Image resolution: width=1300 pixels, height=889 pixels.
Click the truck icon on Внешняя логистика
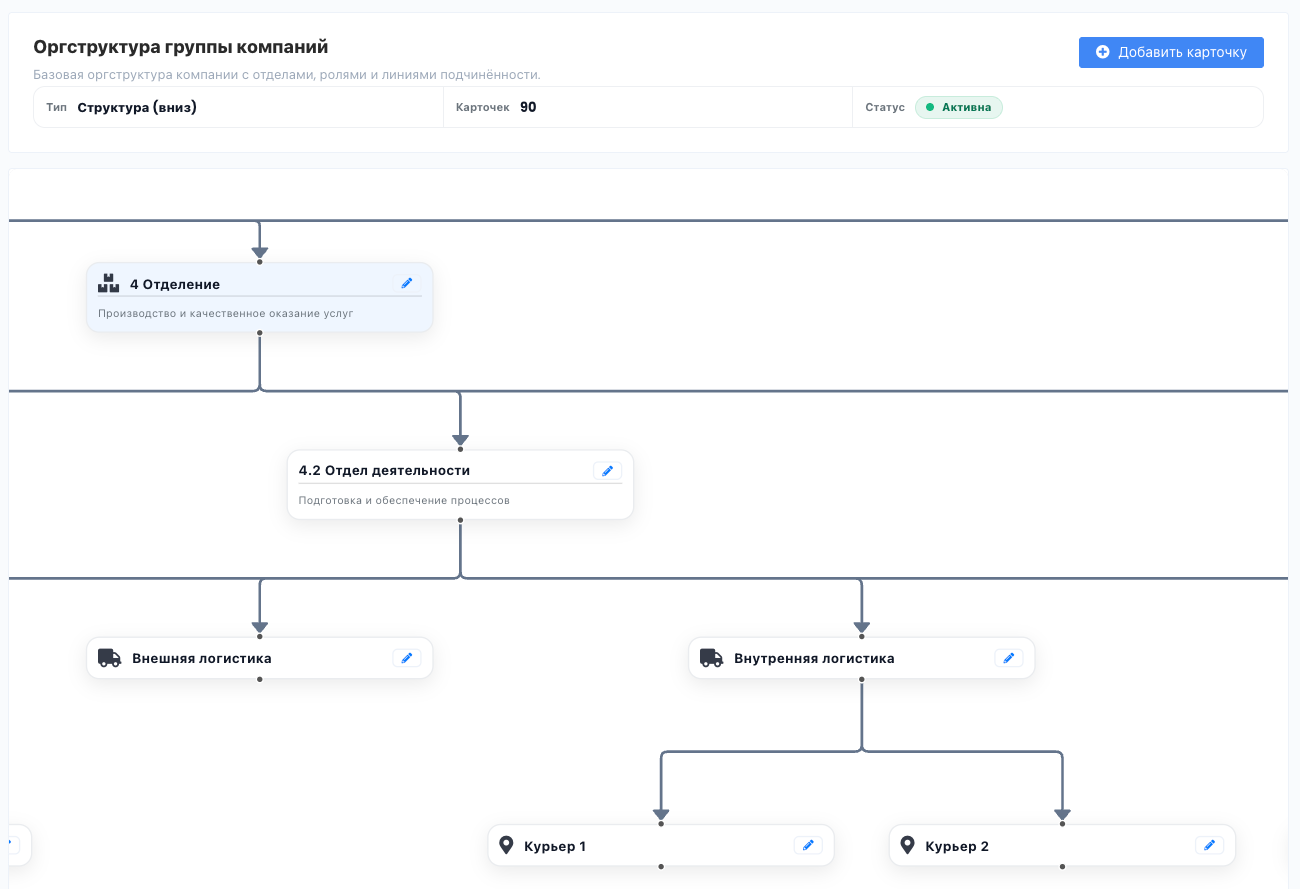pos(109,658)
